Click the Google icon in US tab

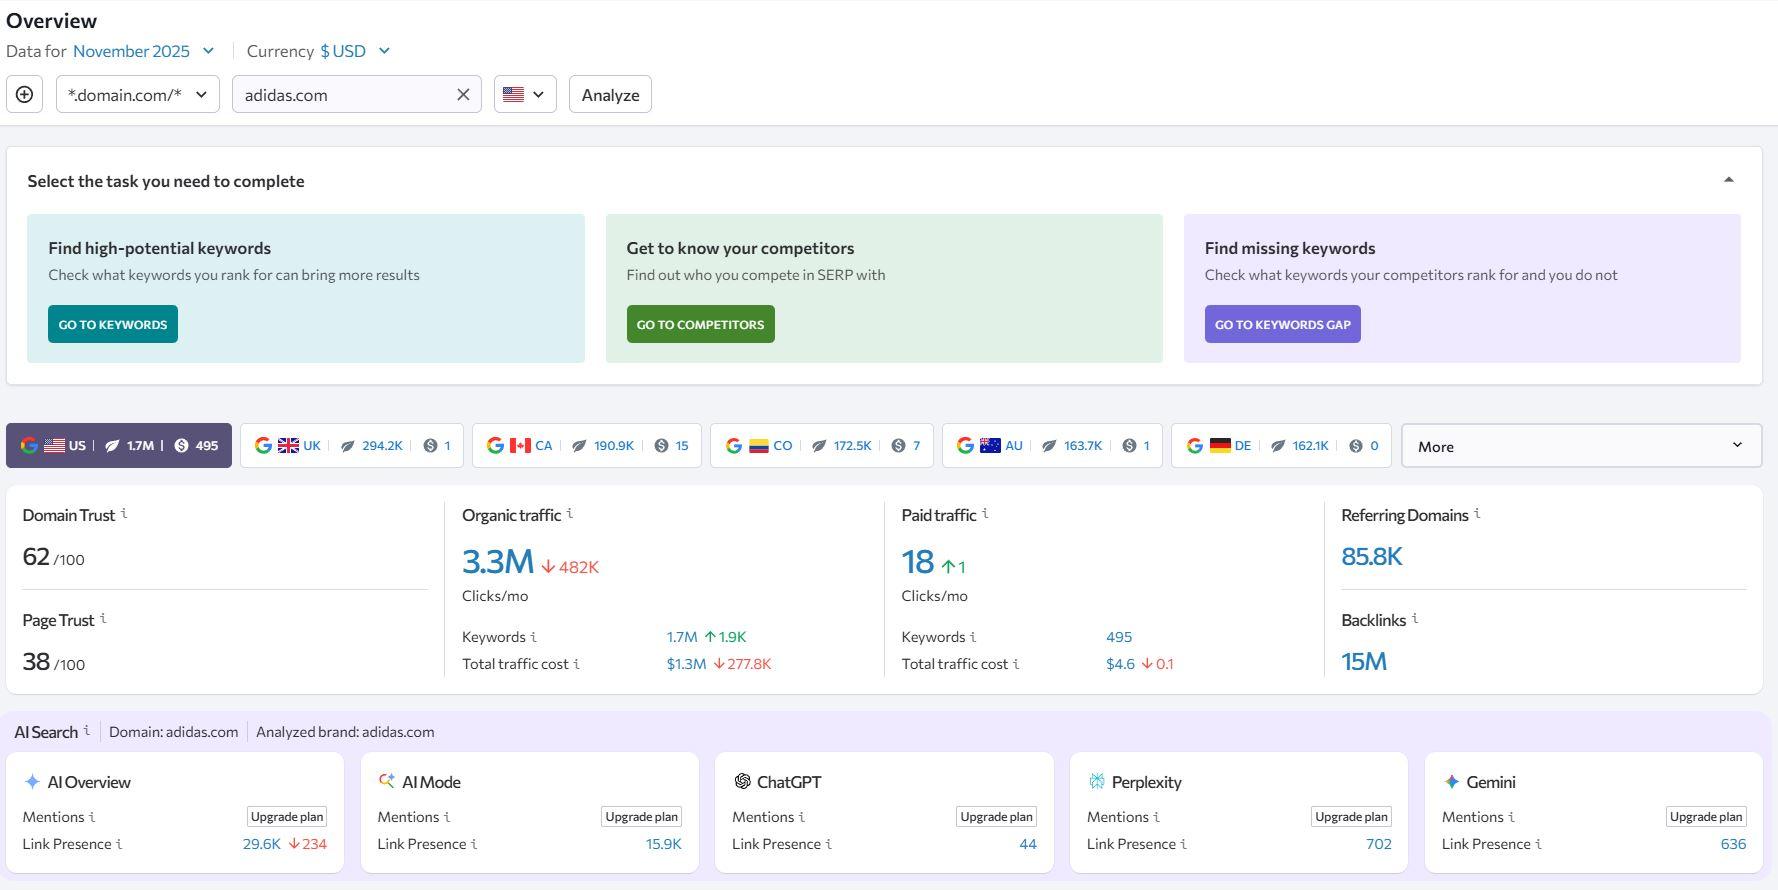pos(29,445)
